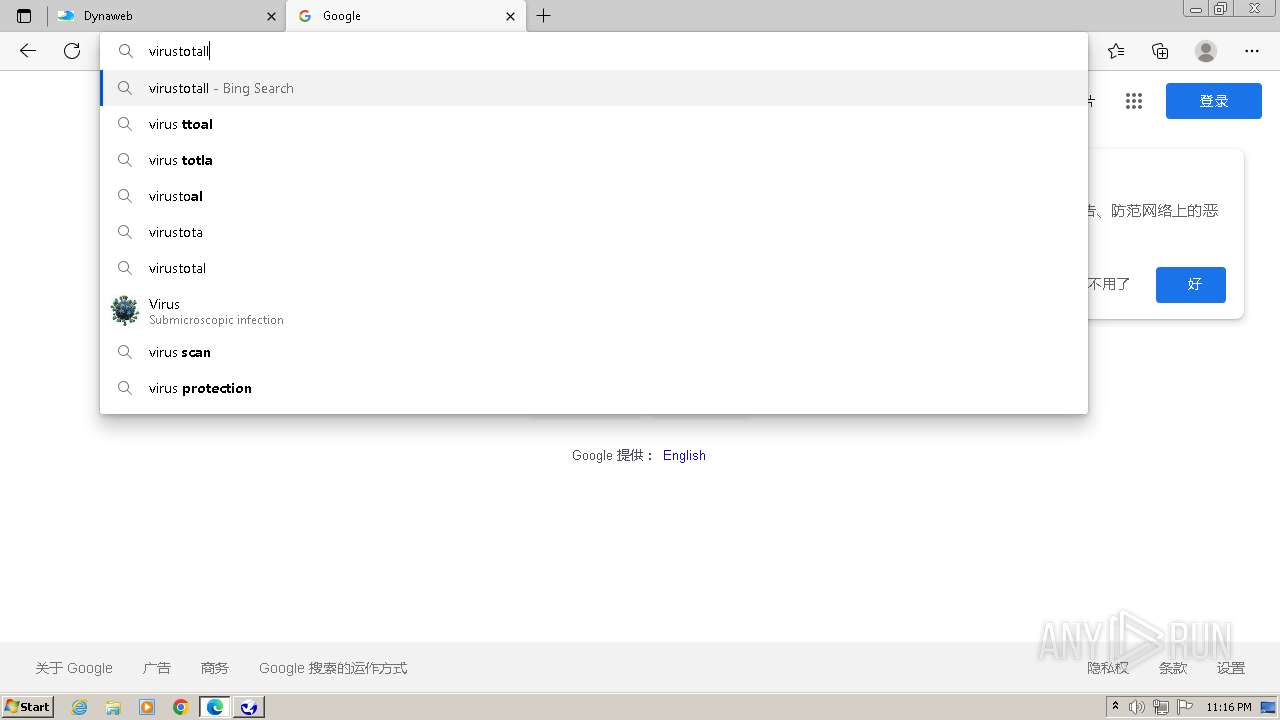The width and height of the screenshot is (1280, 720).
Task: Open the Collections icon
Action: (1160, 51)
